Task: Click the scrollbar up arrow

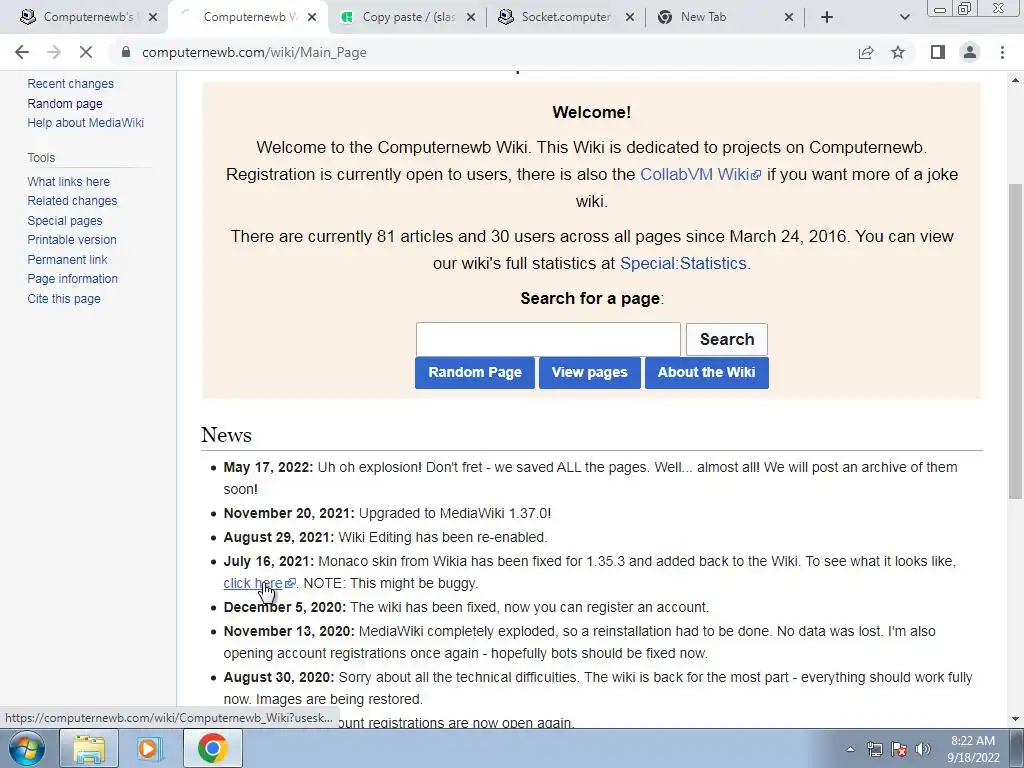Action: [x=1015, y=80]
